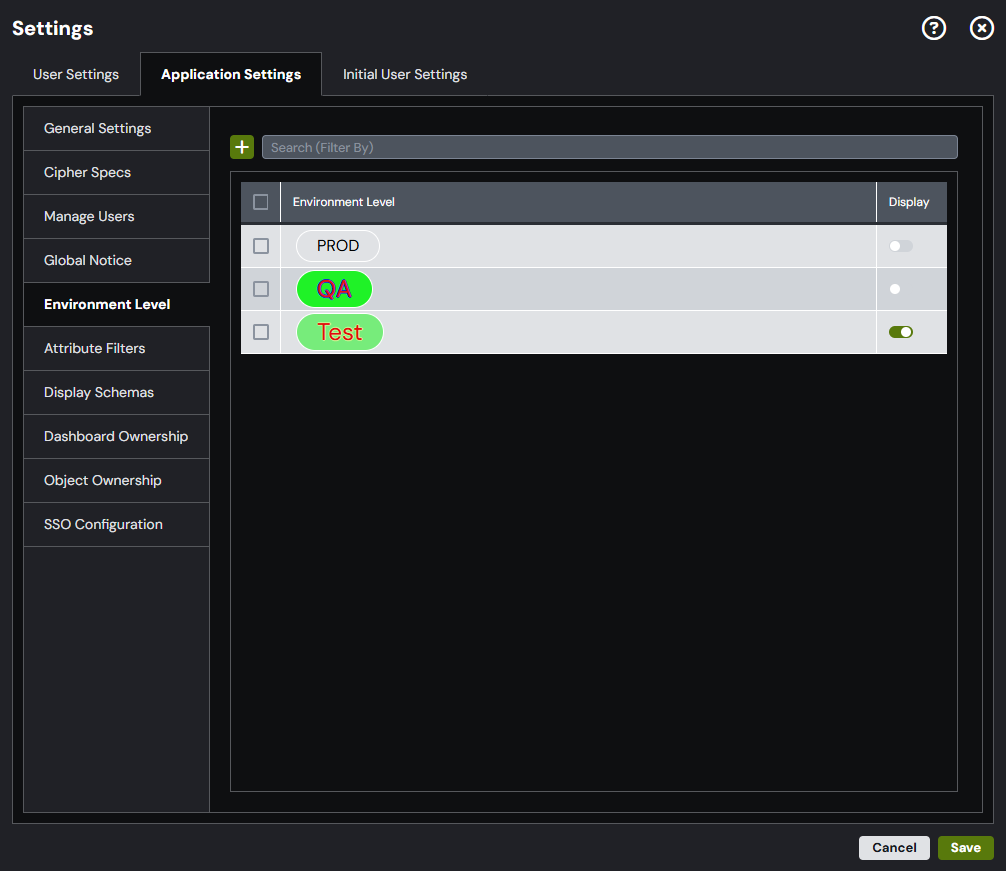Screen dimensions: 1006x871
Task: Click the green QA environment badge
Action: point(334,289)
